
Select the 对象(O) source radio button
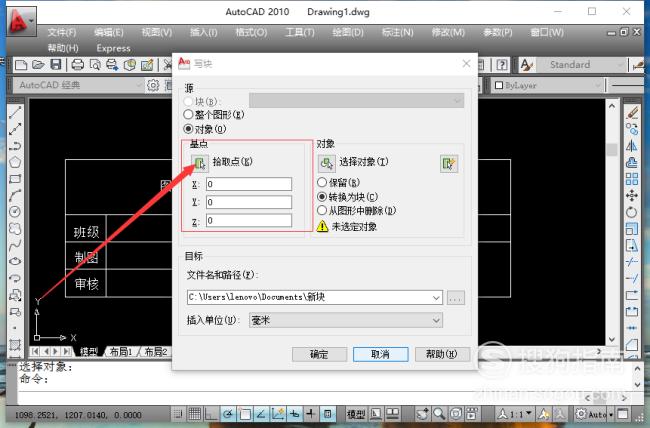tap(188, 129)
